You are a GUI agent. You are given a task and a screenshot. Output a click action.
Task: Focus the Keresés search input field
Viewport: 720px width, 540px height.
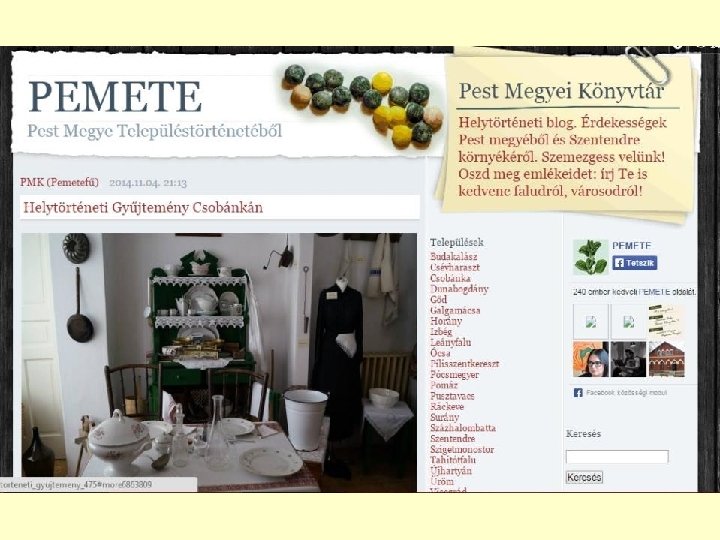pos(617,456)
